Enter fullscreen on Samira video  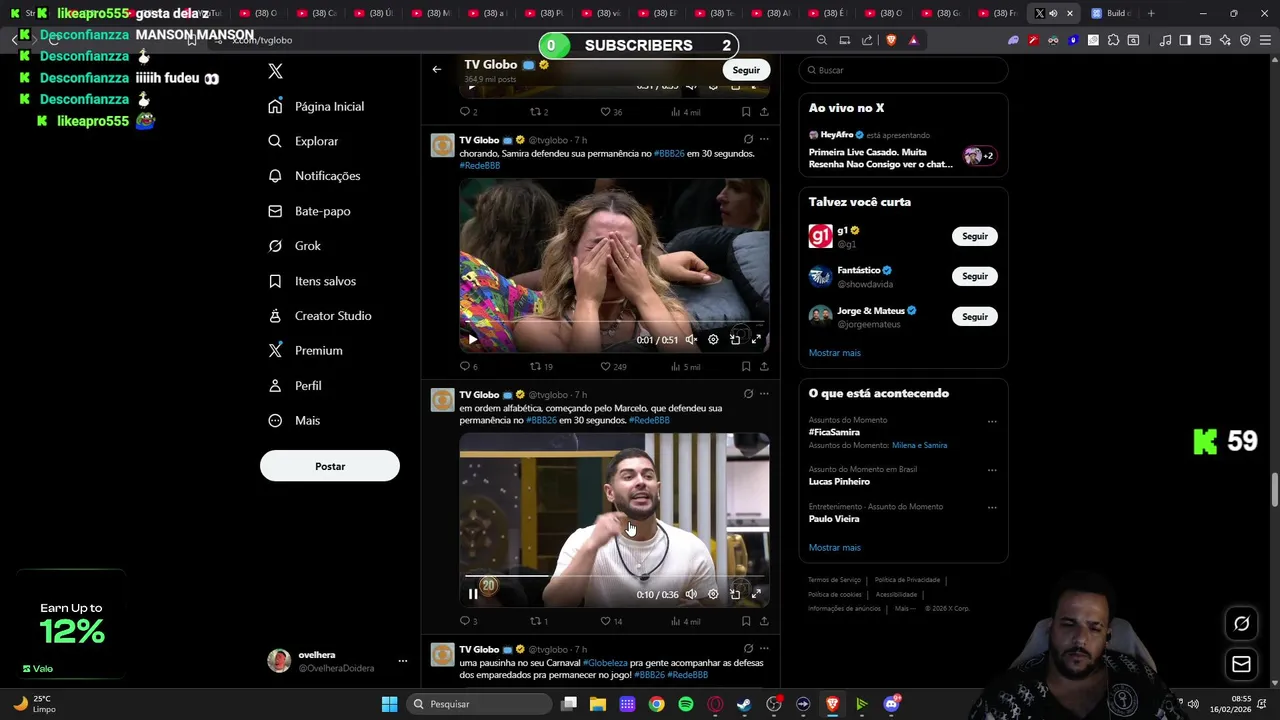point(757,340)
